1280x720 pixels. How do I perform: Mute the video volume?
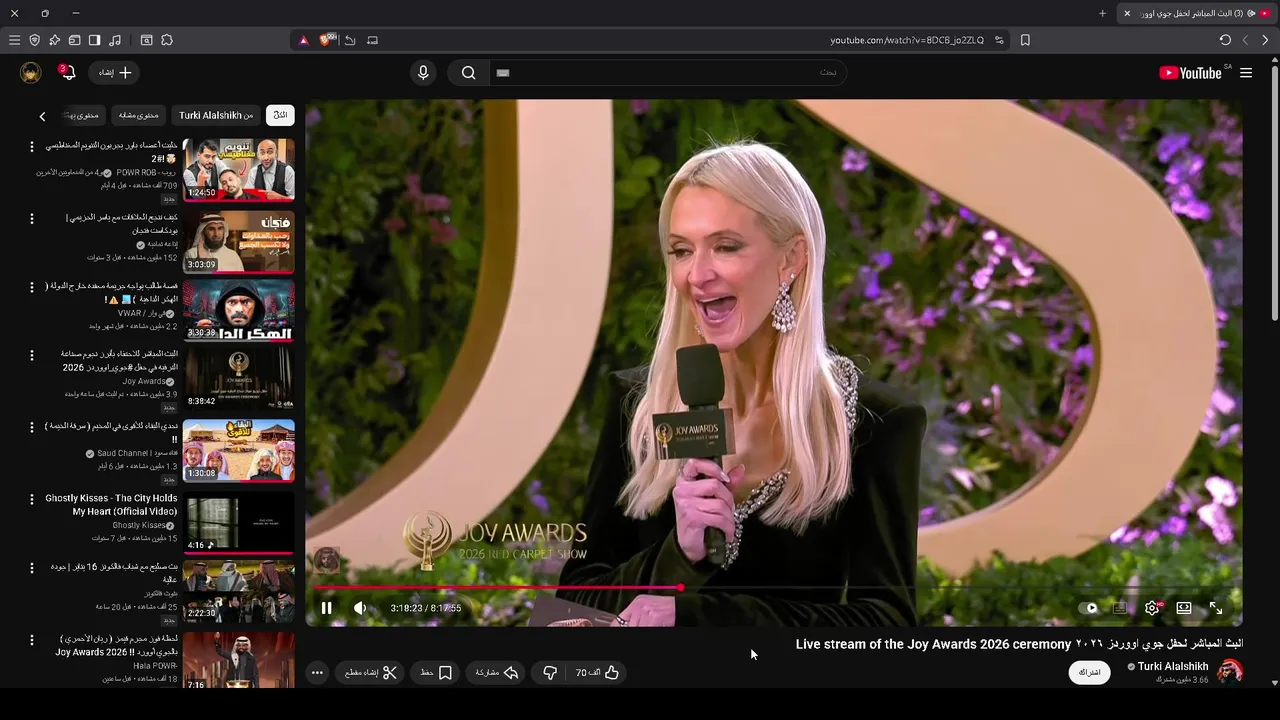click(360, 608)
